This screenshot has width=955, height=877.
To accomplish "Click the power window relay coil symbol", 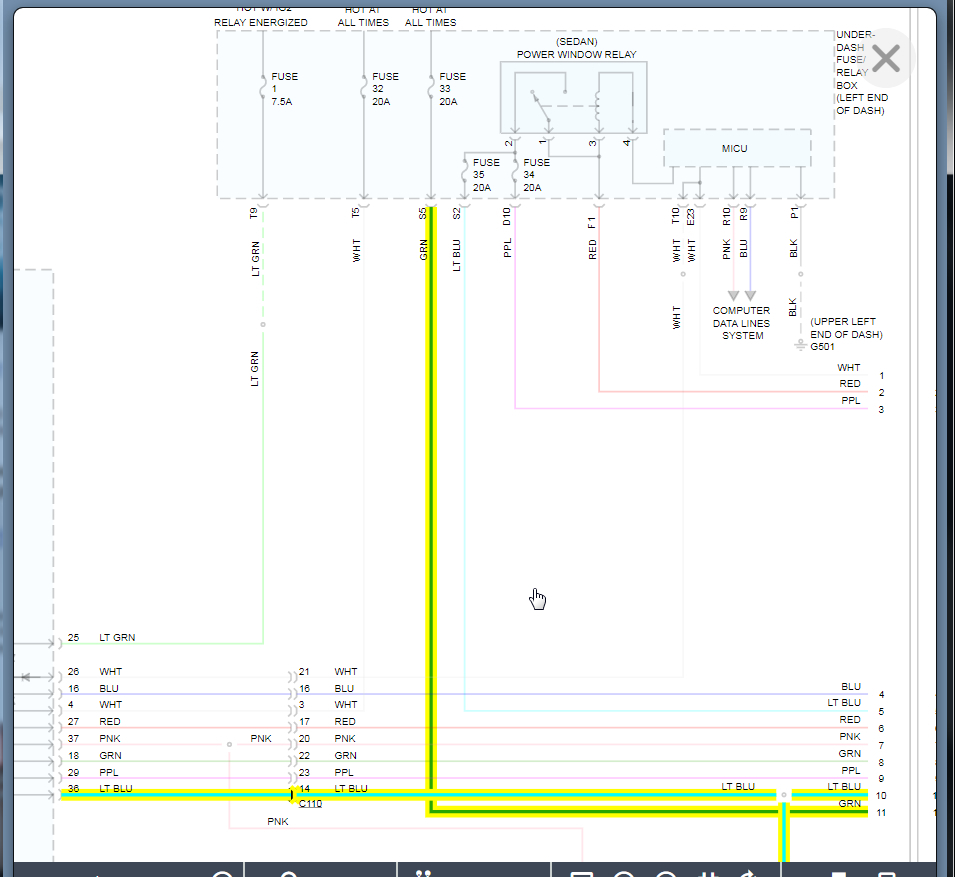I will pos(599,108).
